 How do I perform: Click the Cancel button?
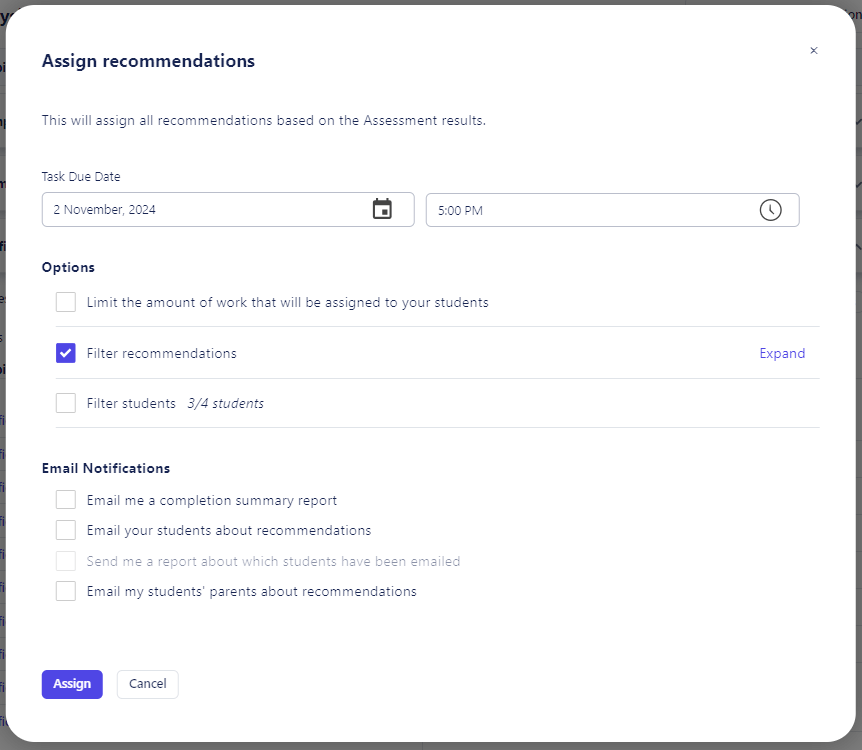147,684
